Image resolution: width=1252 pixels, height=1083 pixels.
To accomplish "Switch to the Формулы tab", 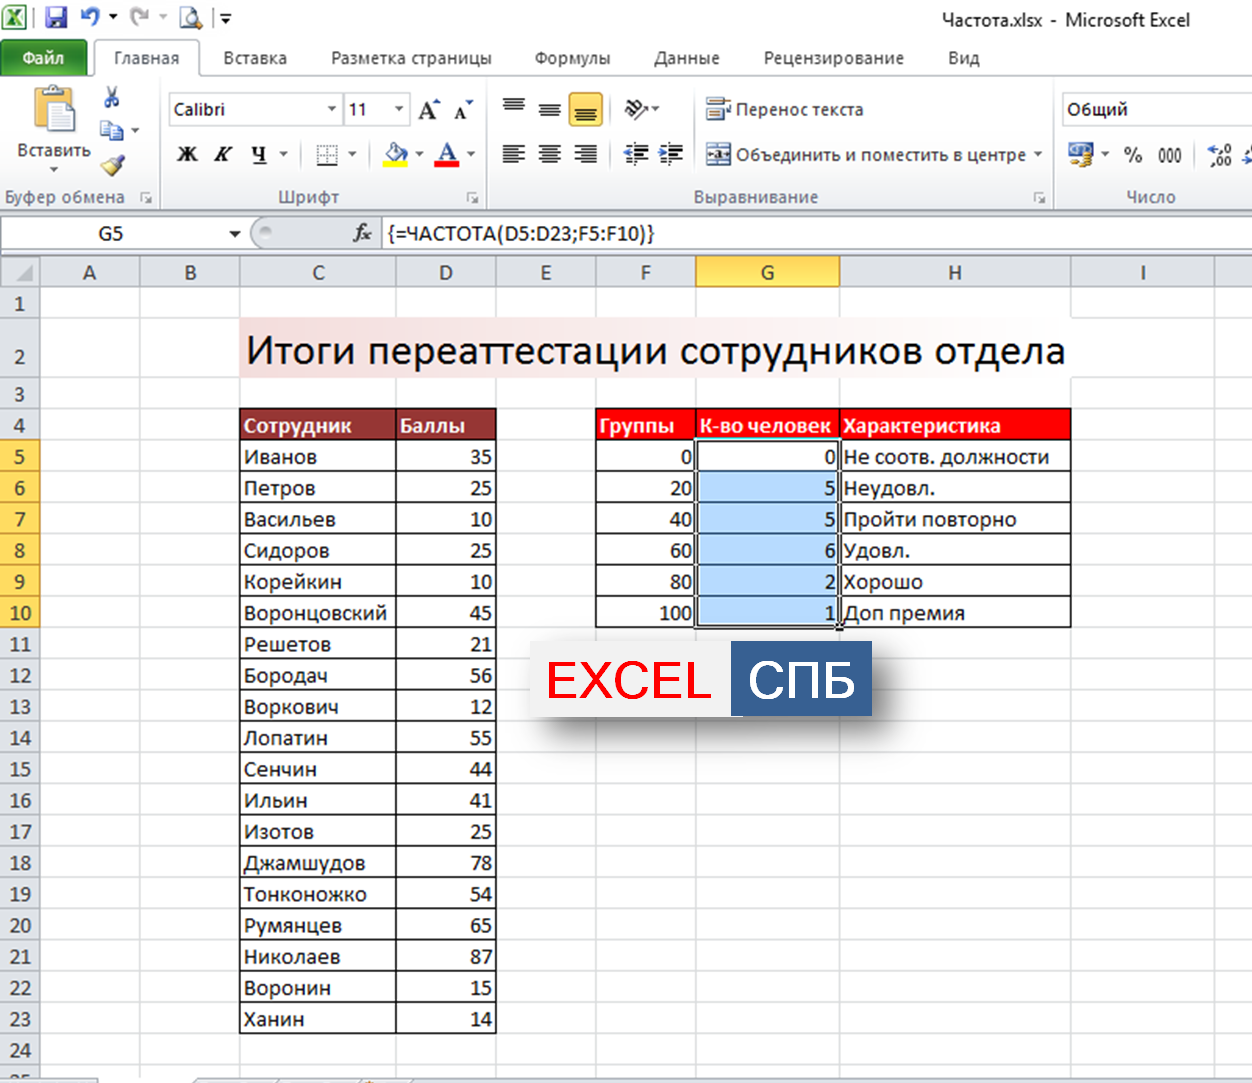I will coord(572,58).
